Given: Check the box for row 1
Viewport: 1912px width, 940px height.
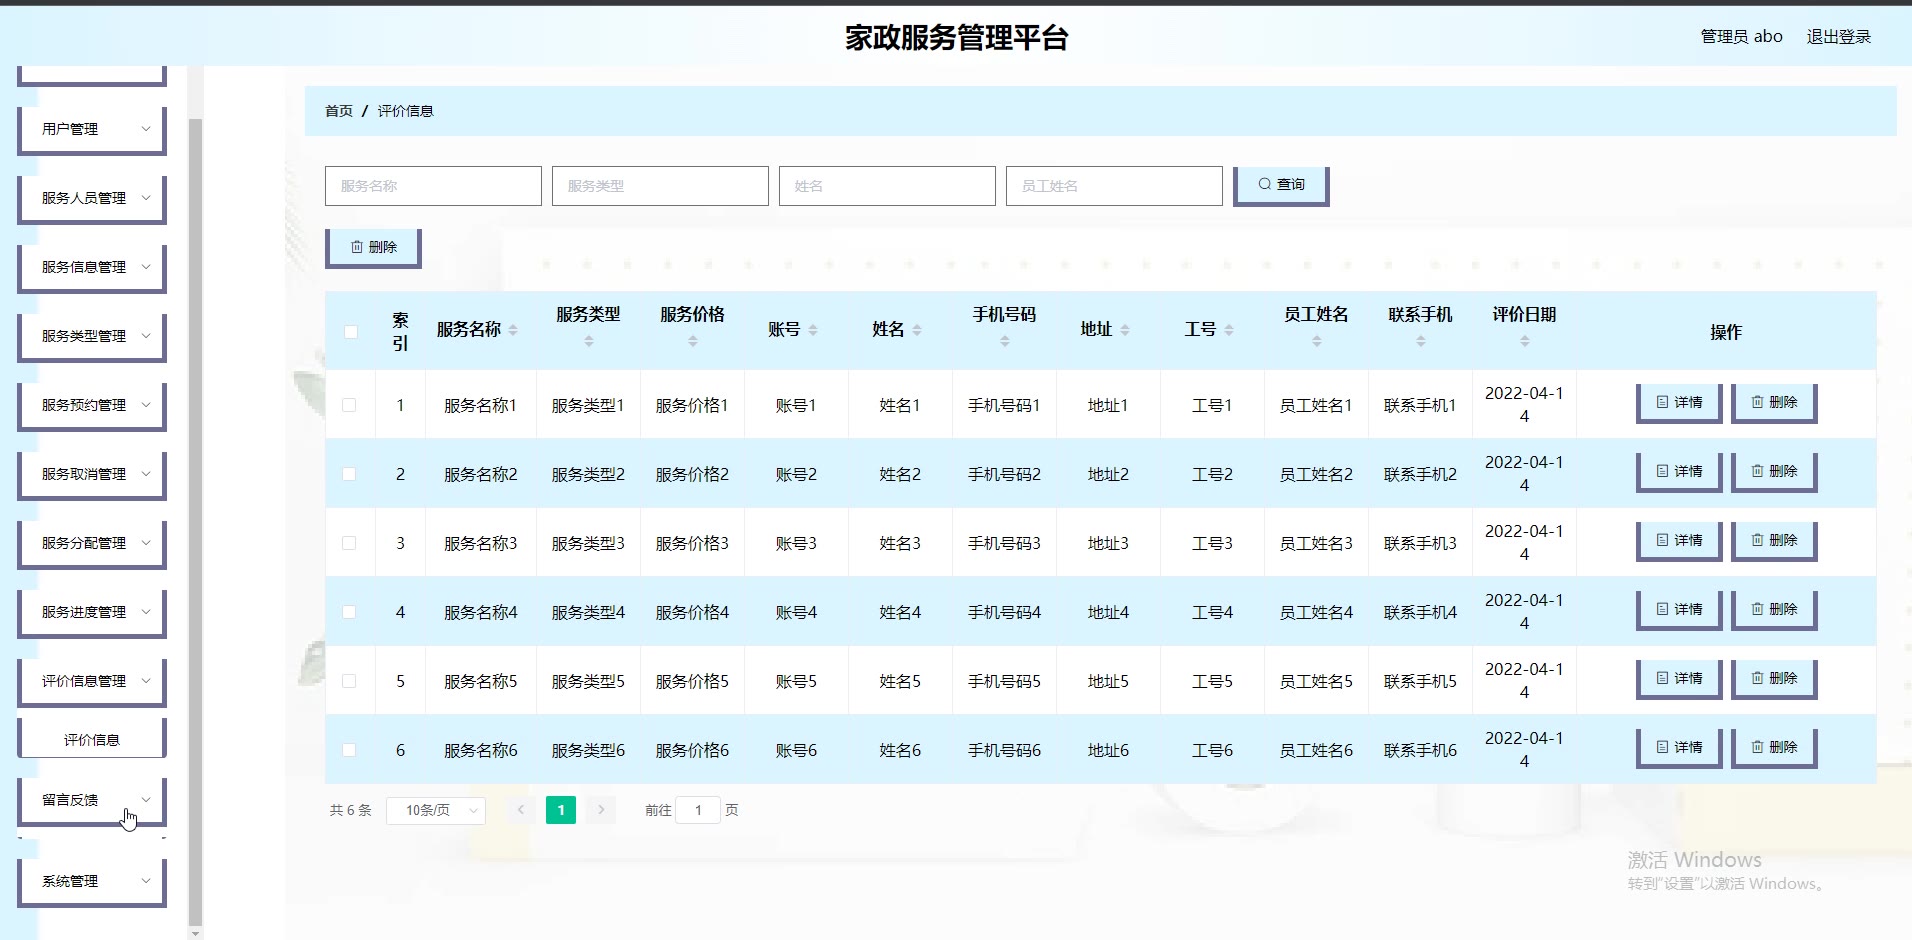Looking at the screenshot, I should pos(349,405).
